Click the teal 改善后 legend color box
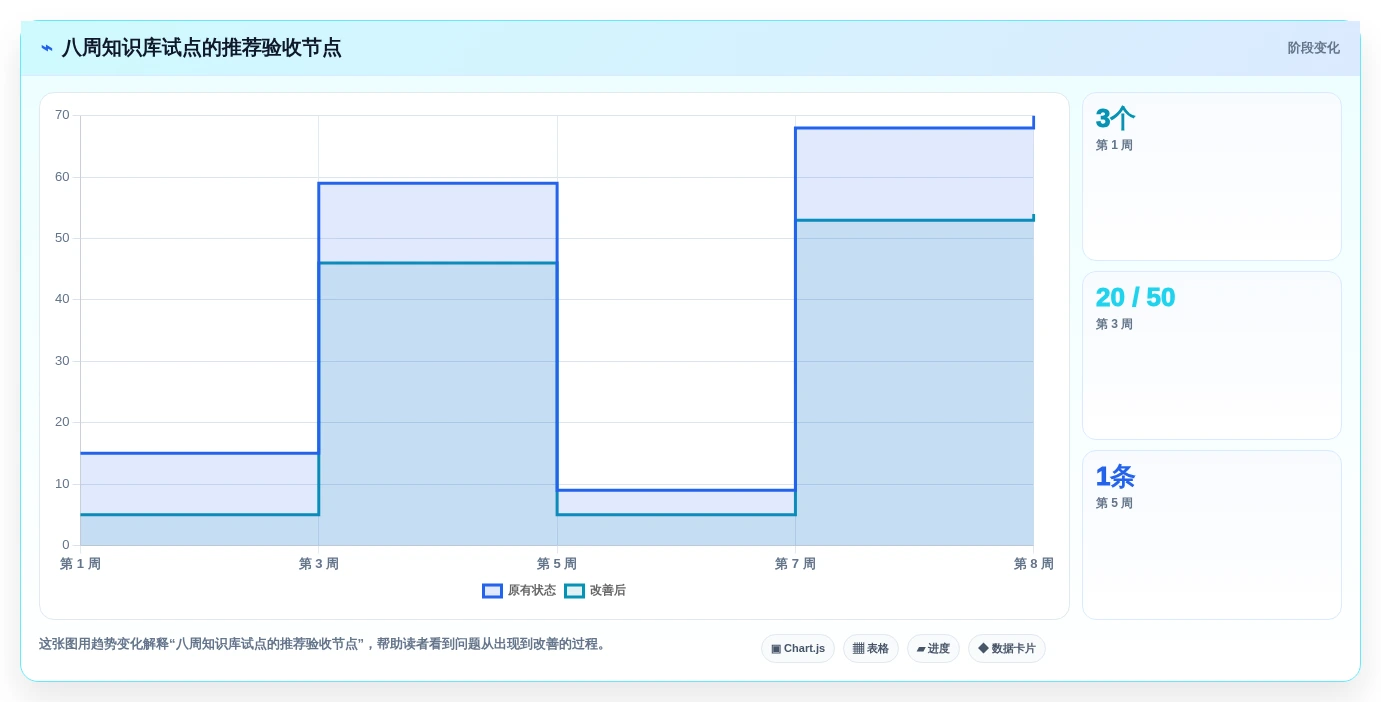Image resolution: width=1381 pixels, height=702 pixels. (x=574, y=591)
